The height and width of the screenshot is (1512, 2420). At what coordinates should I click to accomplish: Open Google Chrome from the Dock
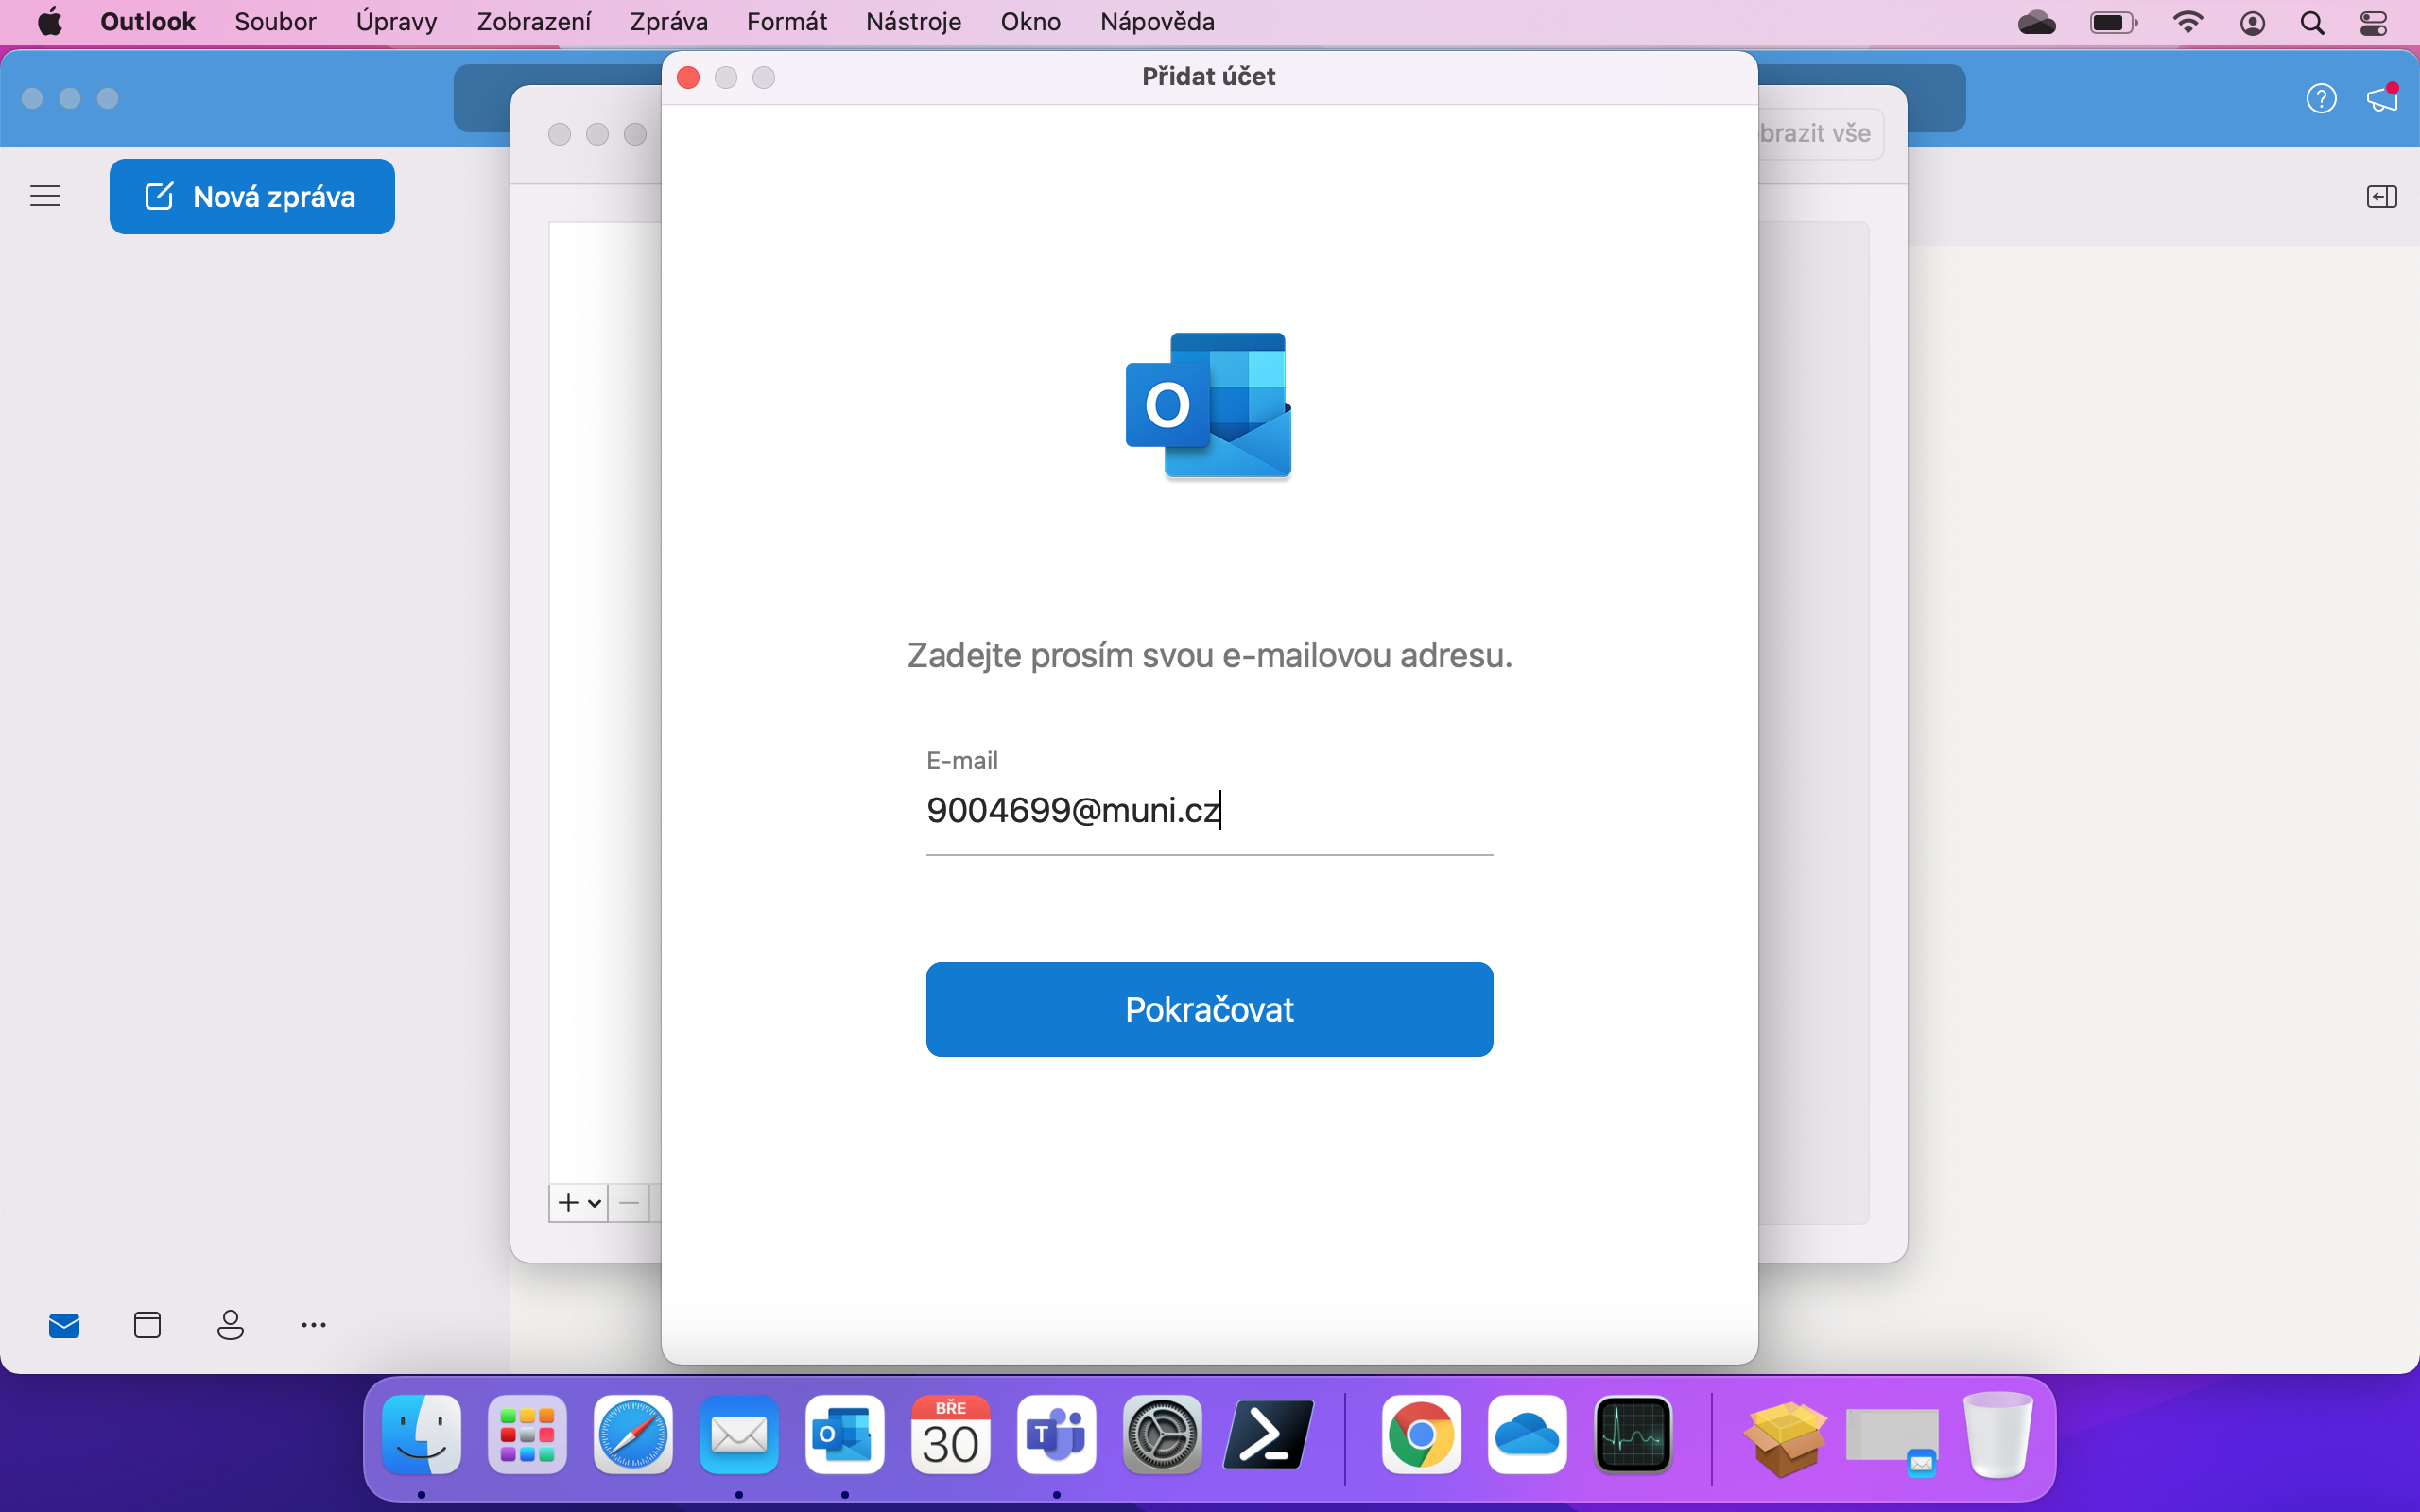click(x=1421, y=1435)
